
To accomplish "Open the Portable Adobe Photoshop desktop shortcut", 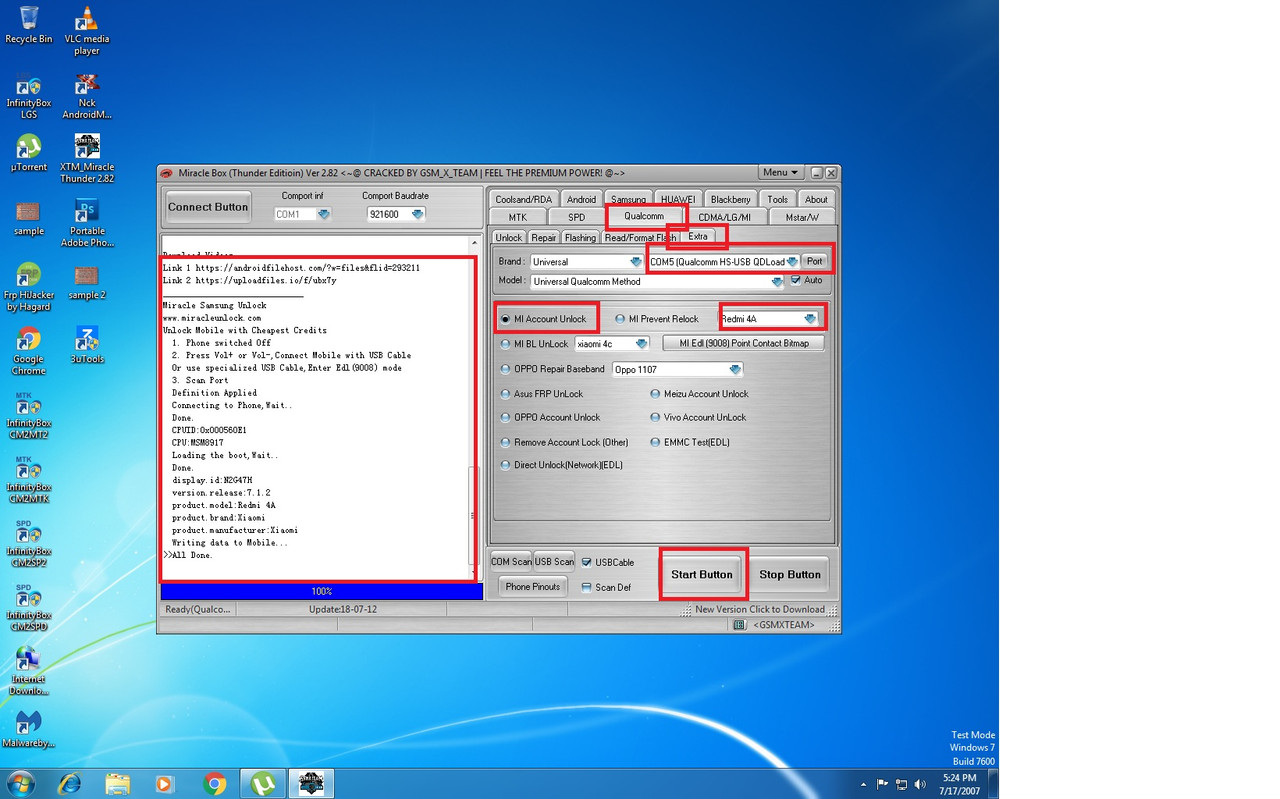I will point(87,223).
